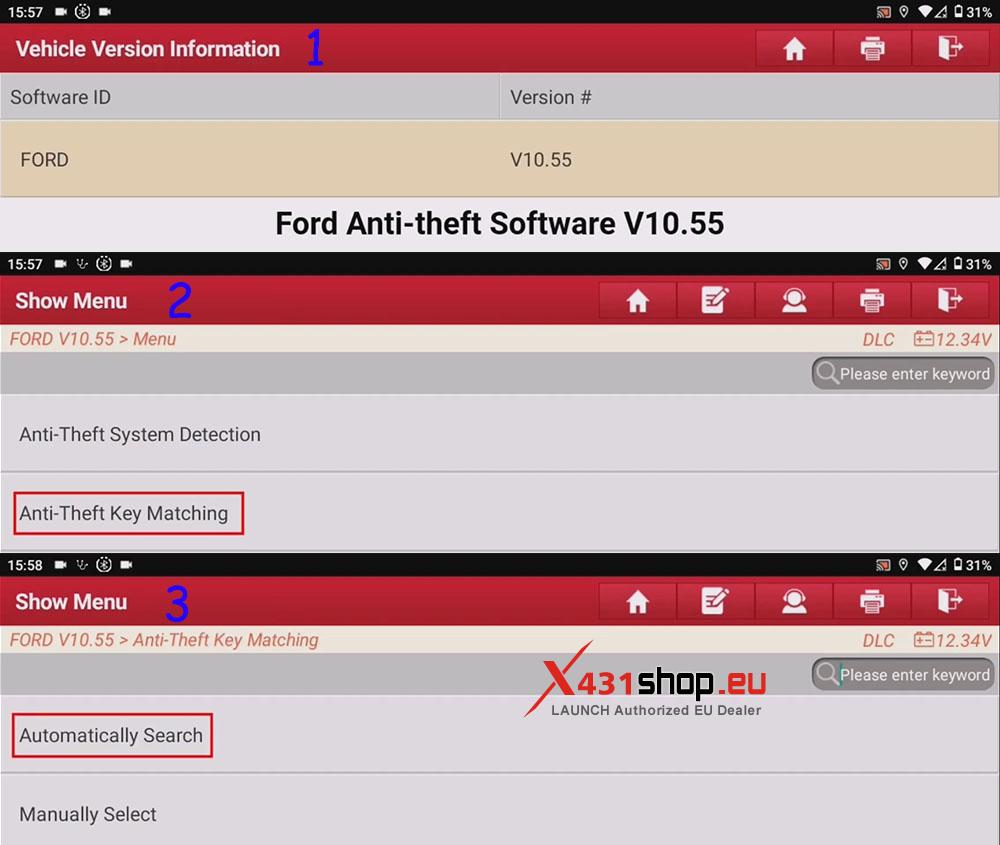Viewport: 1000px width, 845px height.
Task: Tap Wi-Fi icon in middle 15:57 status bar
Action: pyautogui.click(x=924, y=263)
